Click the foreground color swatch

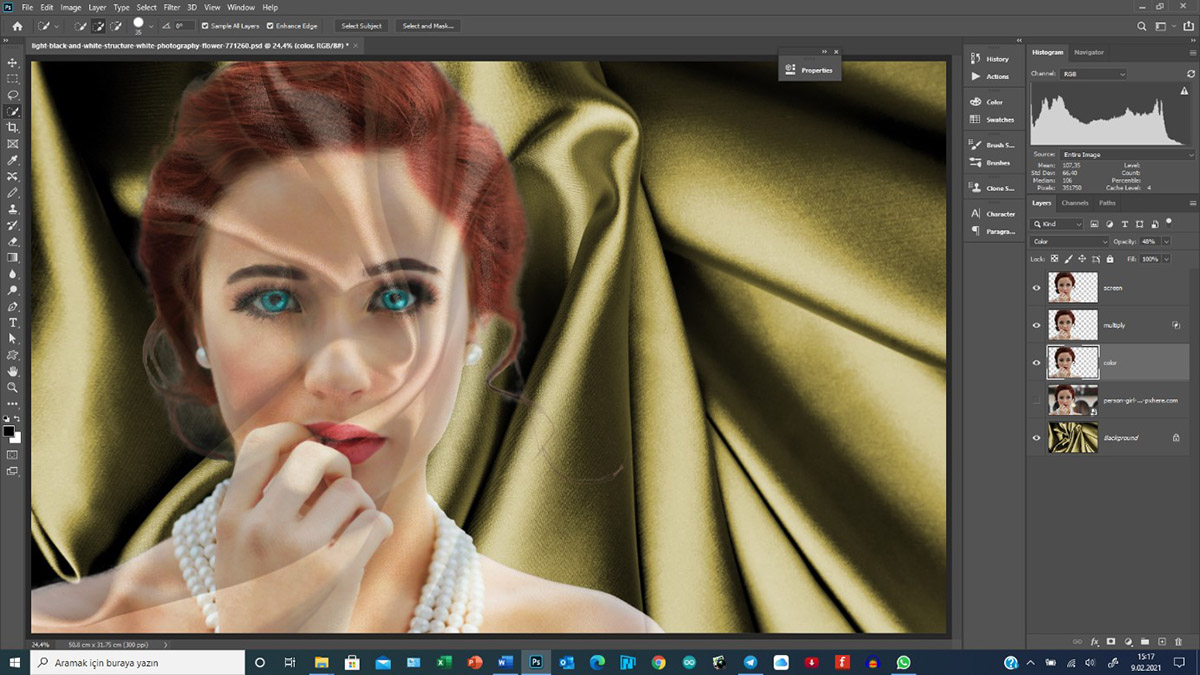coord(9,431)
